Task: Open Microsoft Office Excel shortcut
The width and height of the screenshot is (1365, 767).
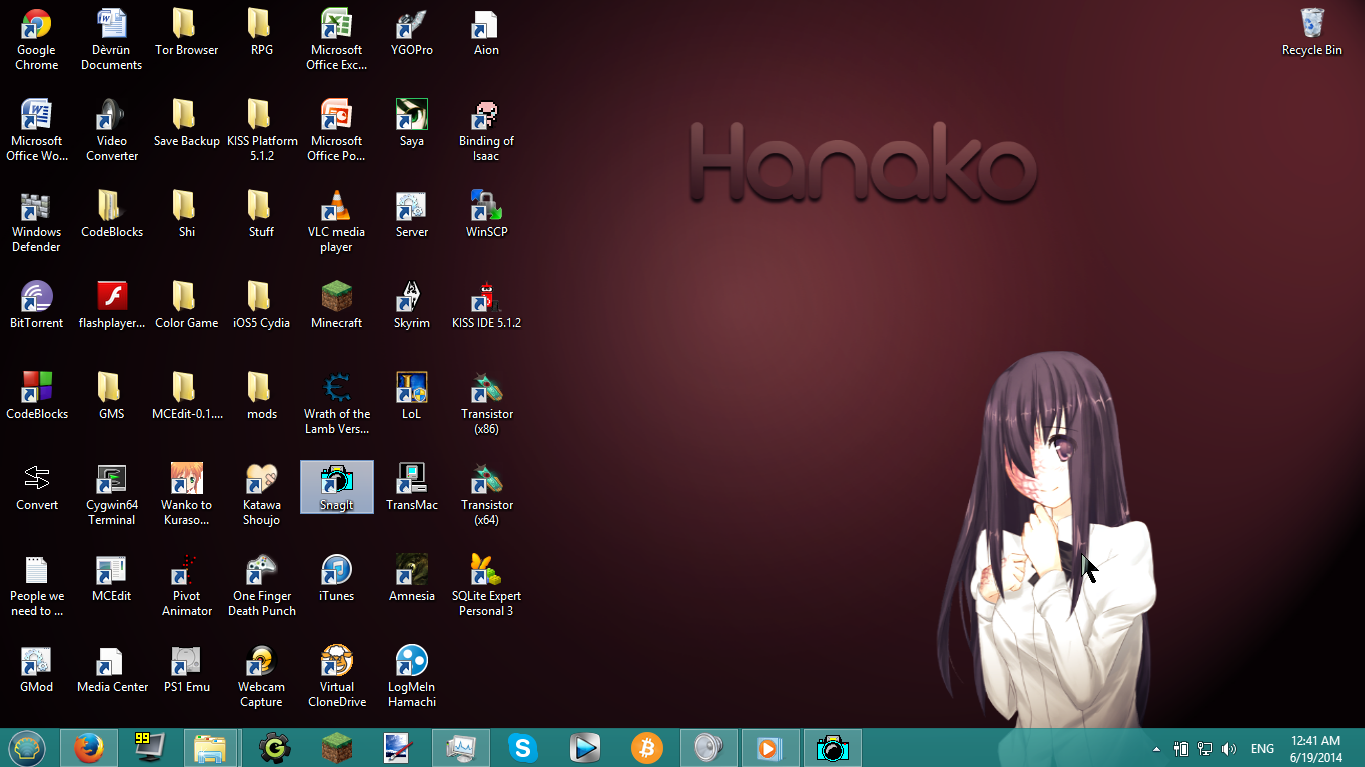Action: tap(337, 40)
